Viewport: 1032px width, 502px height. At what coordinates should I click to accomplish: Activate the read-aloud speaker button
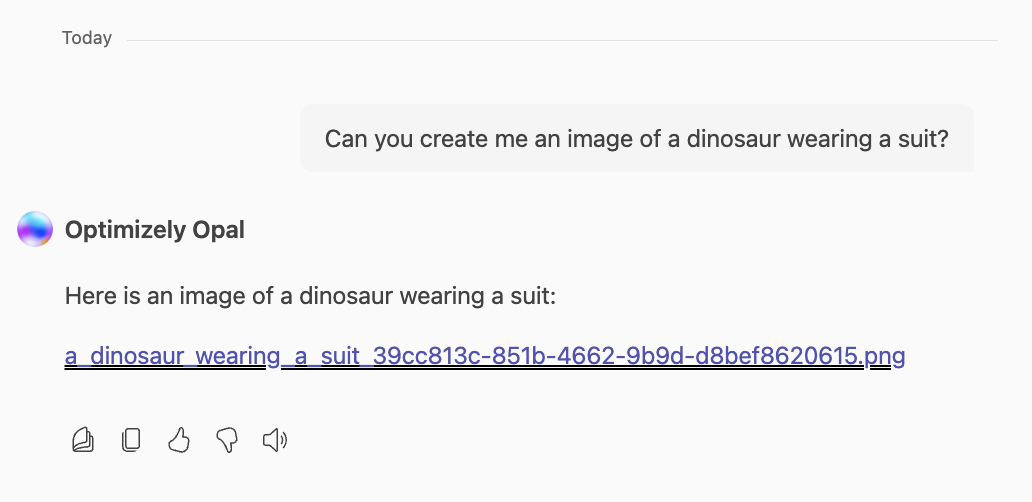[x=274, y=440]
